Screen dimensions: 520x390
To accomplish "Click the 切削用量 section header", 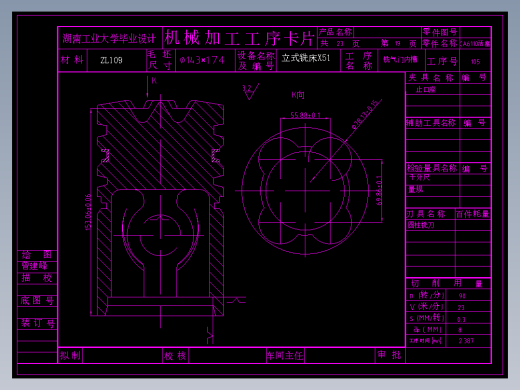I will (447, 283).
